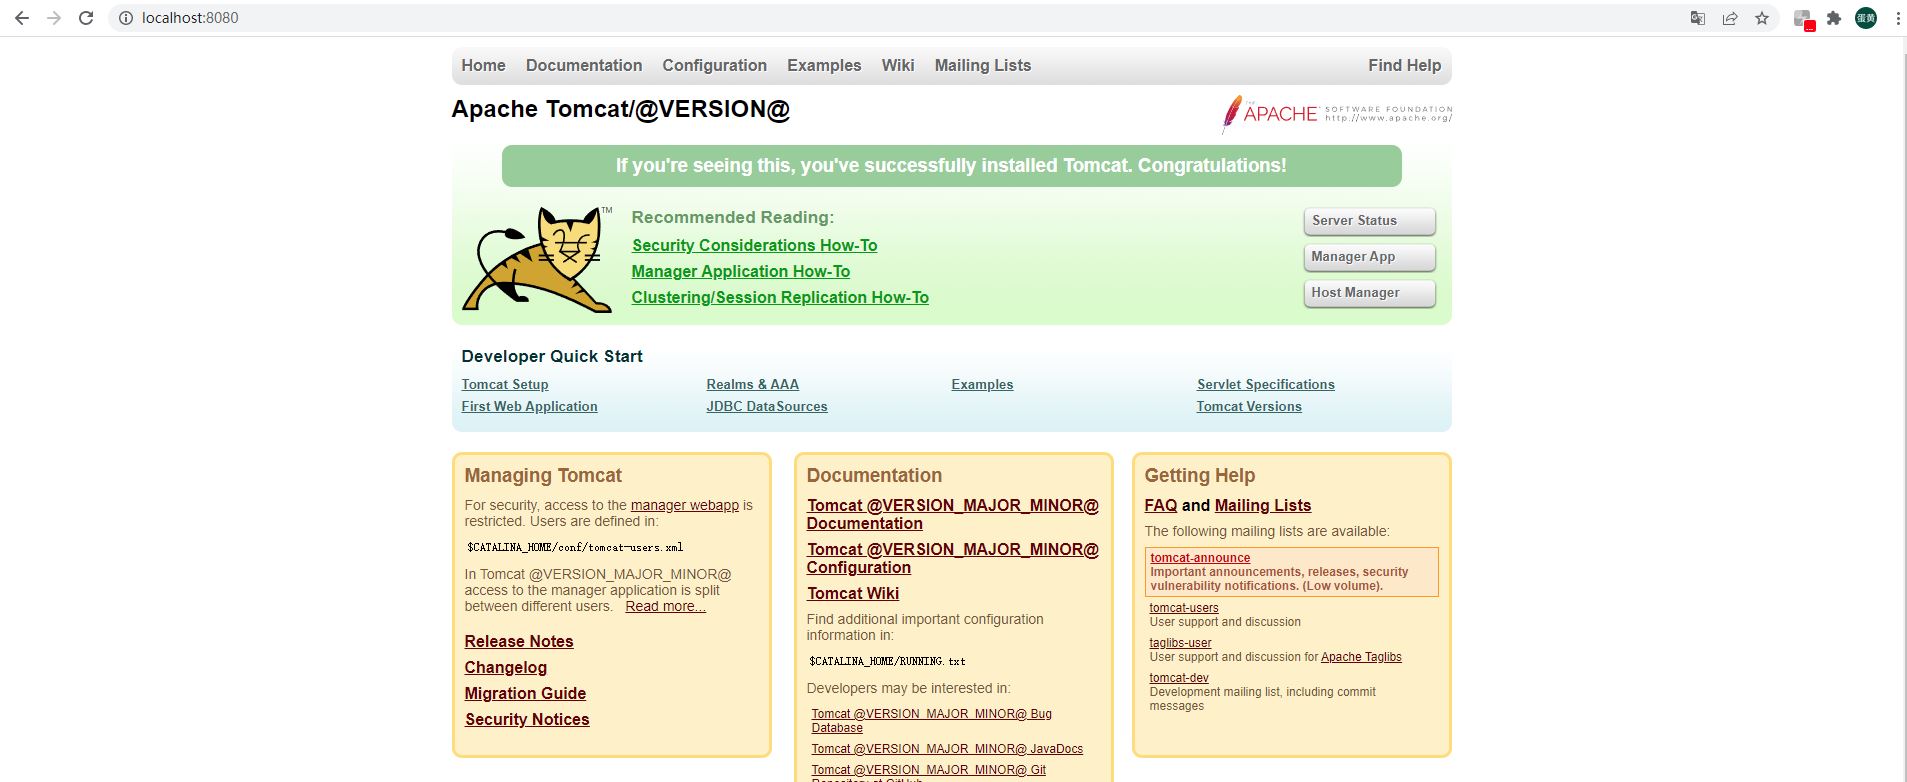This screenshot has height=782, width=1907.
Task: Open the First Web Application link
Action: click(529, 406)
